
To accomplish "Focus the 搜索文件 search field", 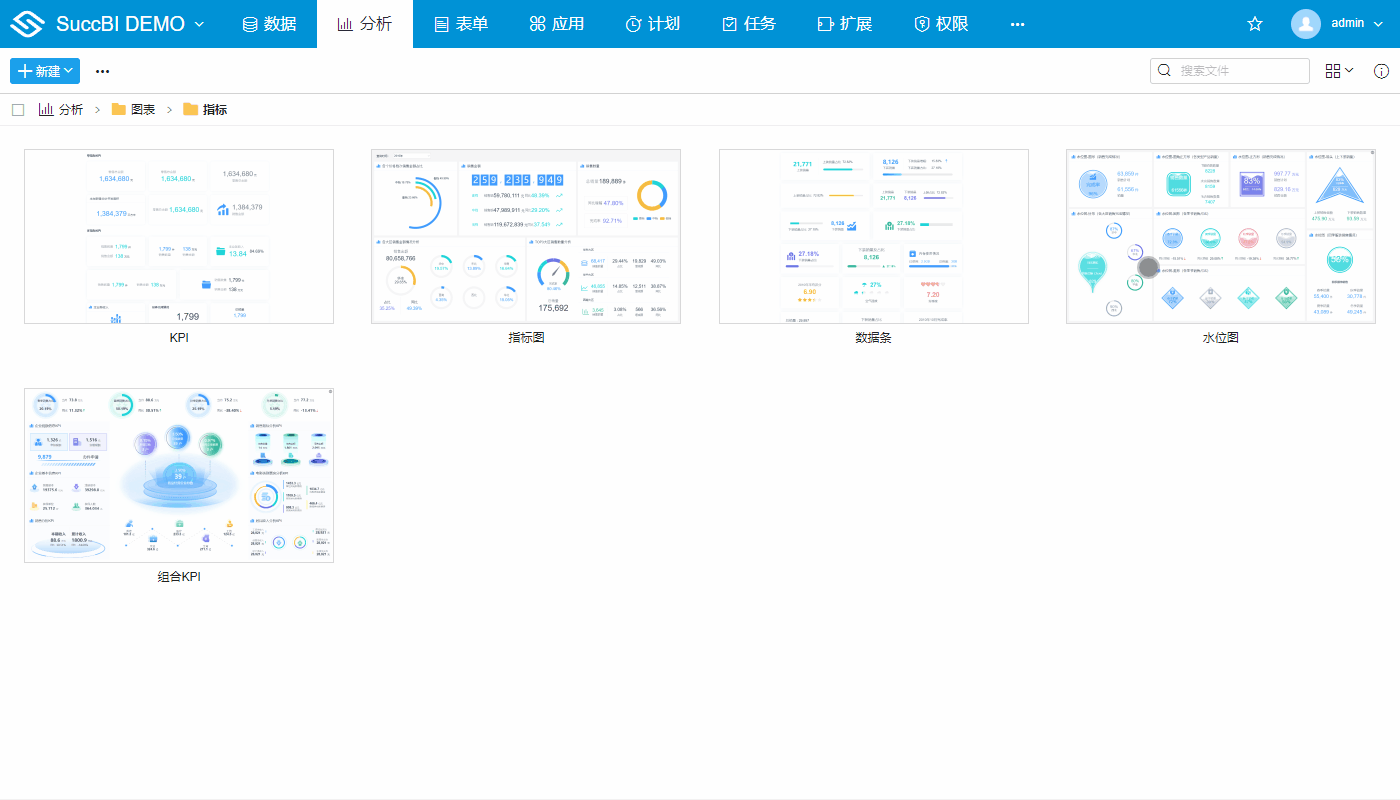I will point(1240,71).
